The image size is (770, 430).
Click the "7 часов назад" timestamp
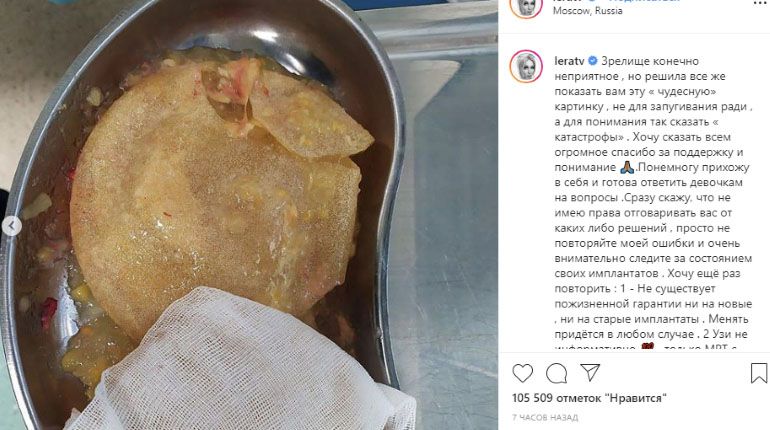coord(545,418)
